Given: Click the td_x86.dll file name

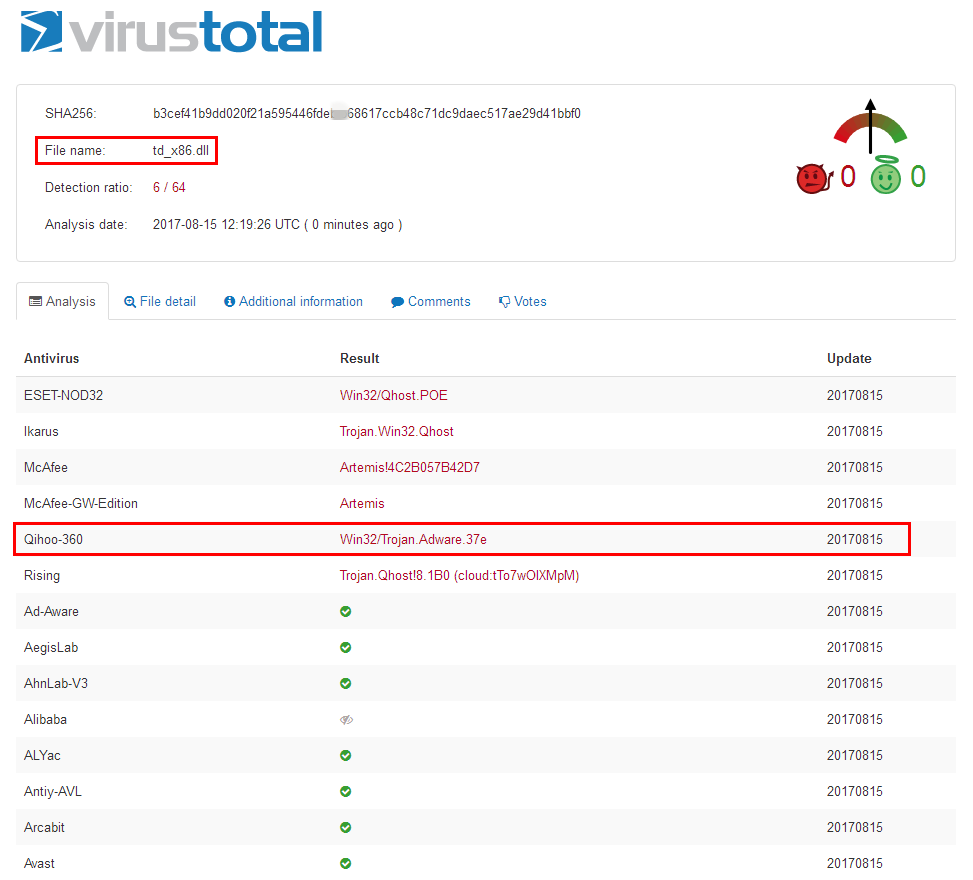Looking at the screenshot, I should [x=181, y=150].
